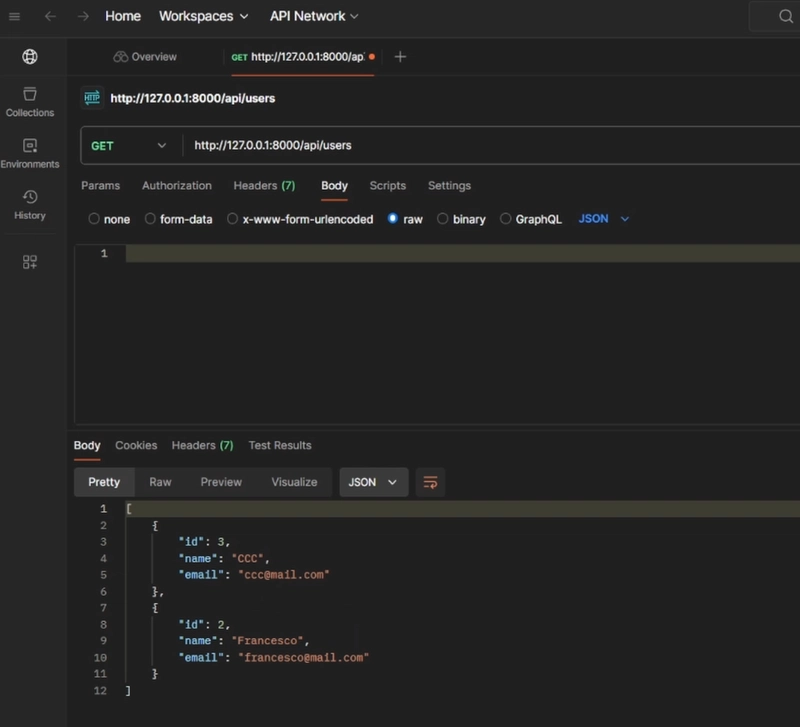
Task: Click the "Francesco" name value
Action: (x=267, y=641)
